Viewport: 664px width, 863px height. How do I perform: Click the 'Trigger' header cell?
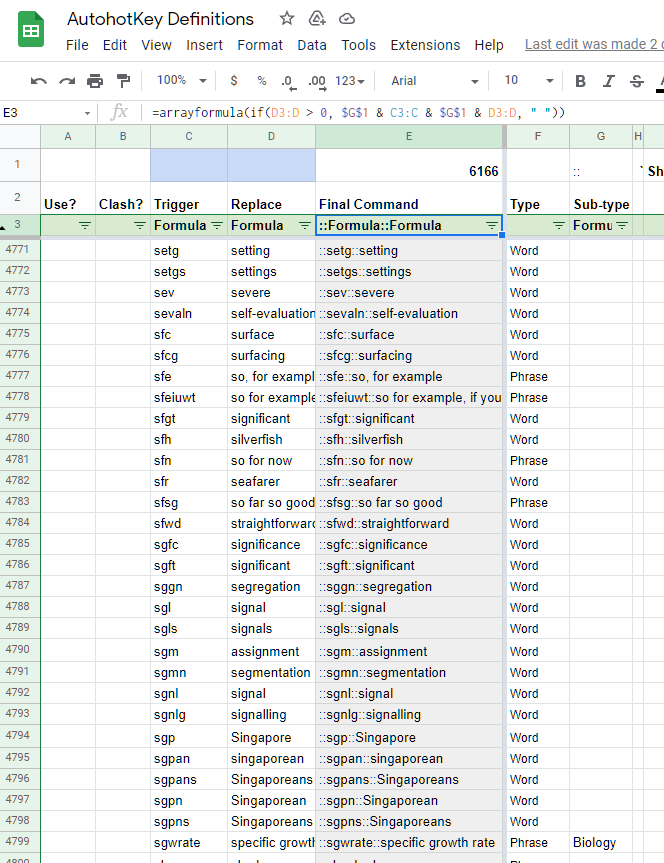pos(189,198)
